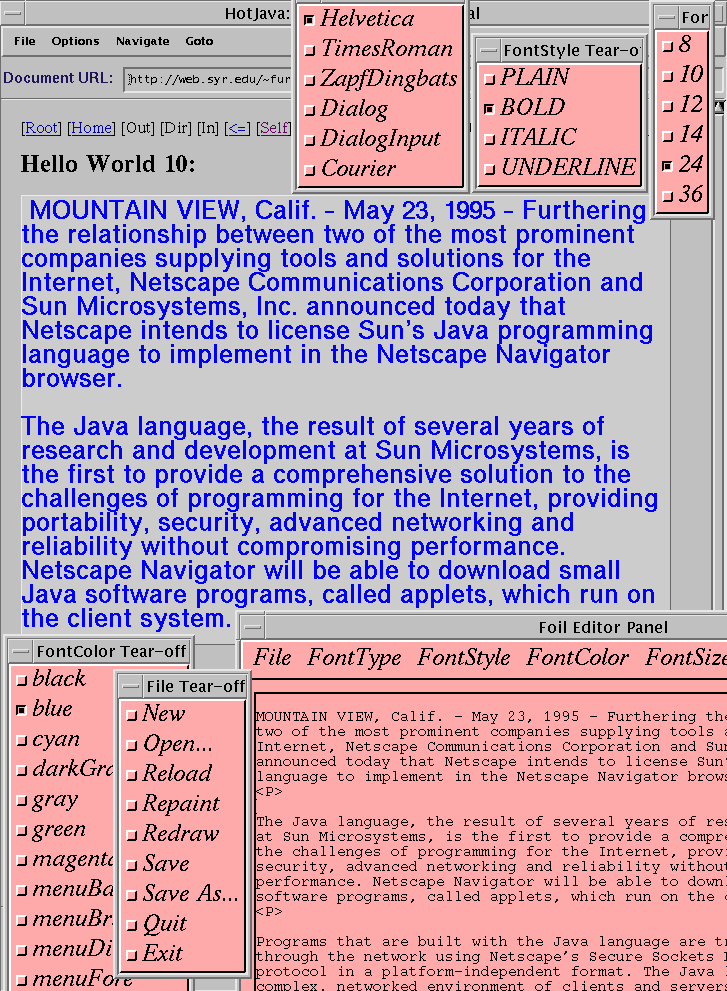Pick ZapfDingbats font type
Screen dimensions: 727x991
pos(380,78)
